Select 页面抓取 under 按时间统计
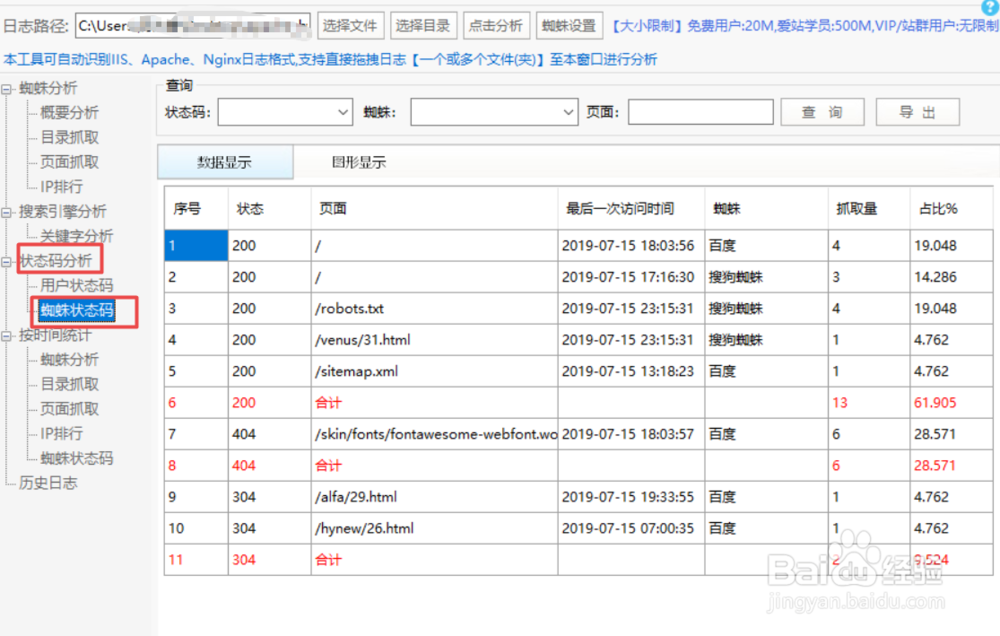The width and height of the screenshot is (1000, 636). pos(70,409)
